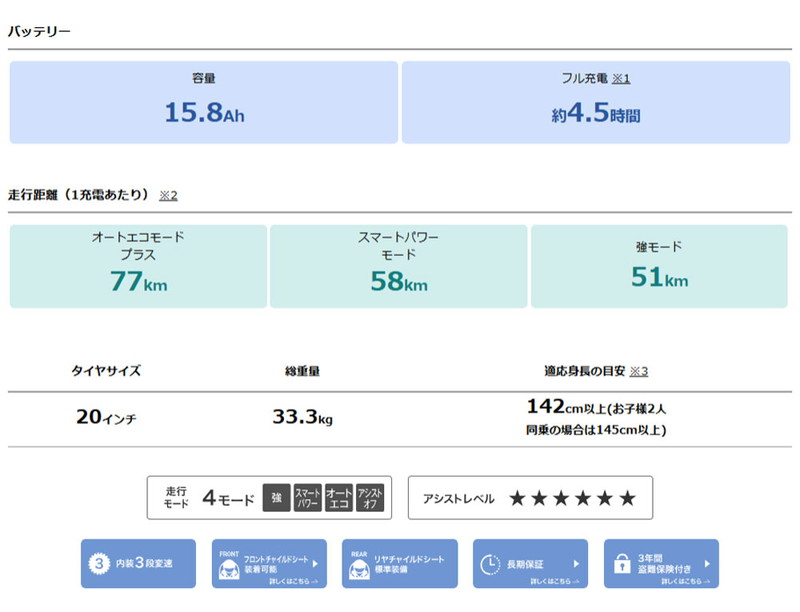Image resolution: width=800 pixels, height=612 pixels.
Task: Select the 15.8Ah battery capacity panel
Action: (204, 102)
